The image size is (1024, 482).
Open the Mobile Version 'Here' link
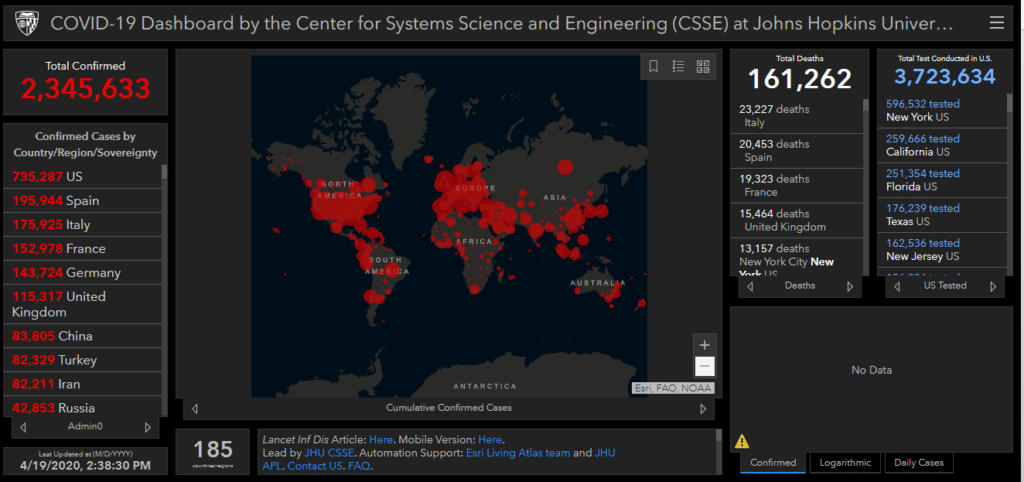[x=490, y=440]
